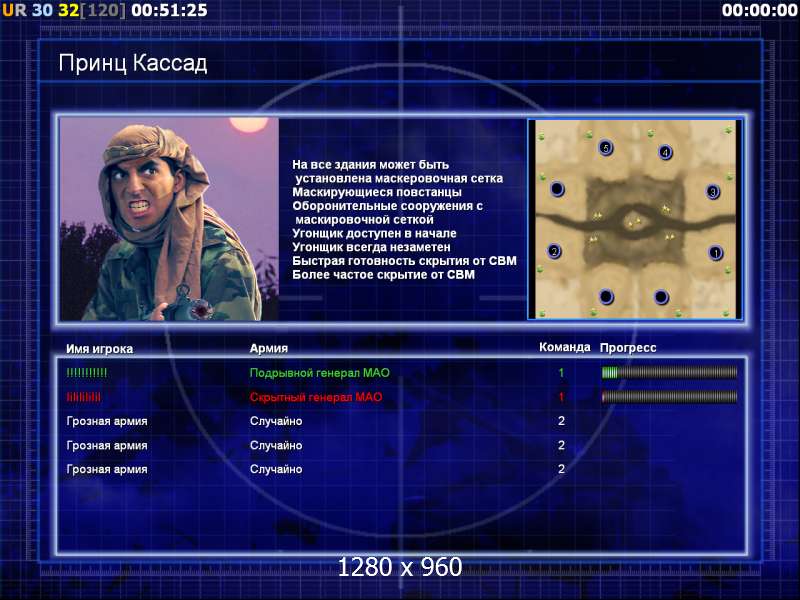Click the "Армия" column header
This screenshot has width=800, height=600.
[x=269, y=348]
